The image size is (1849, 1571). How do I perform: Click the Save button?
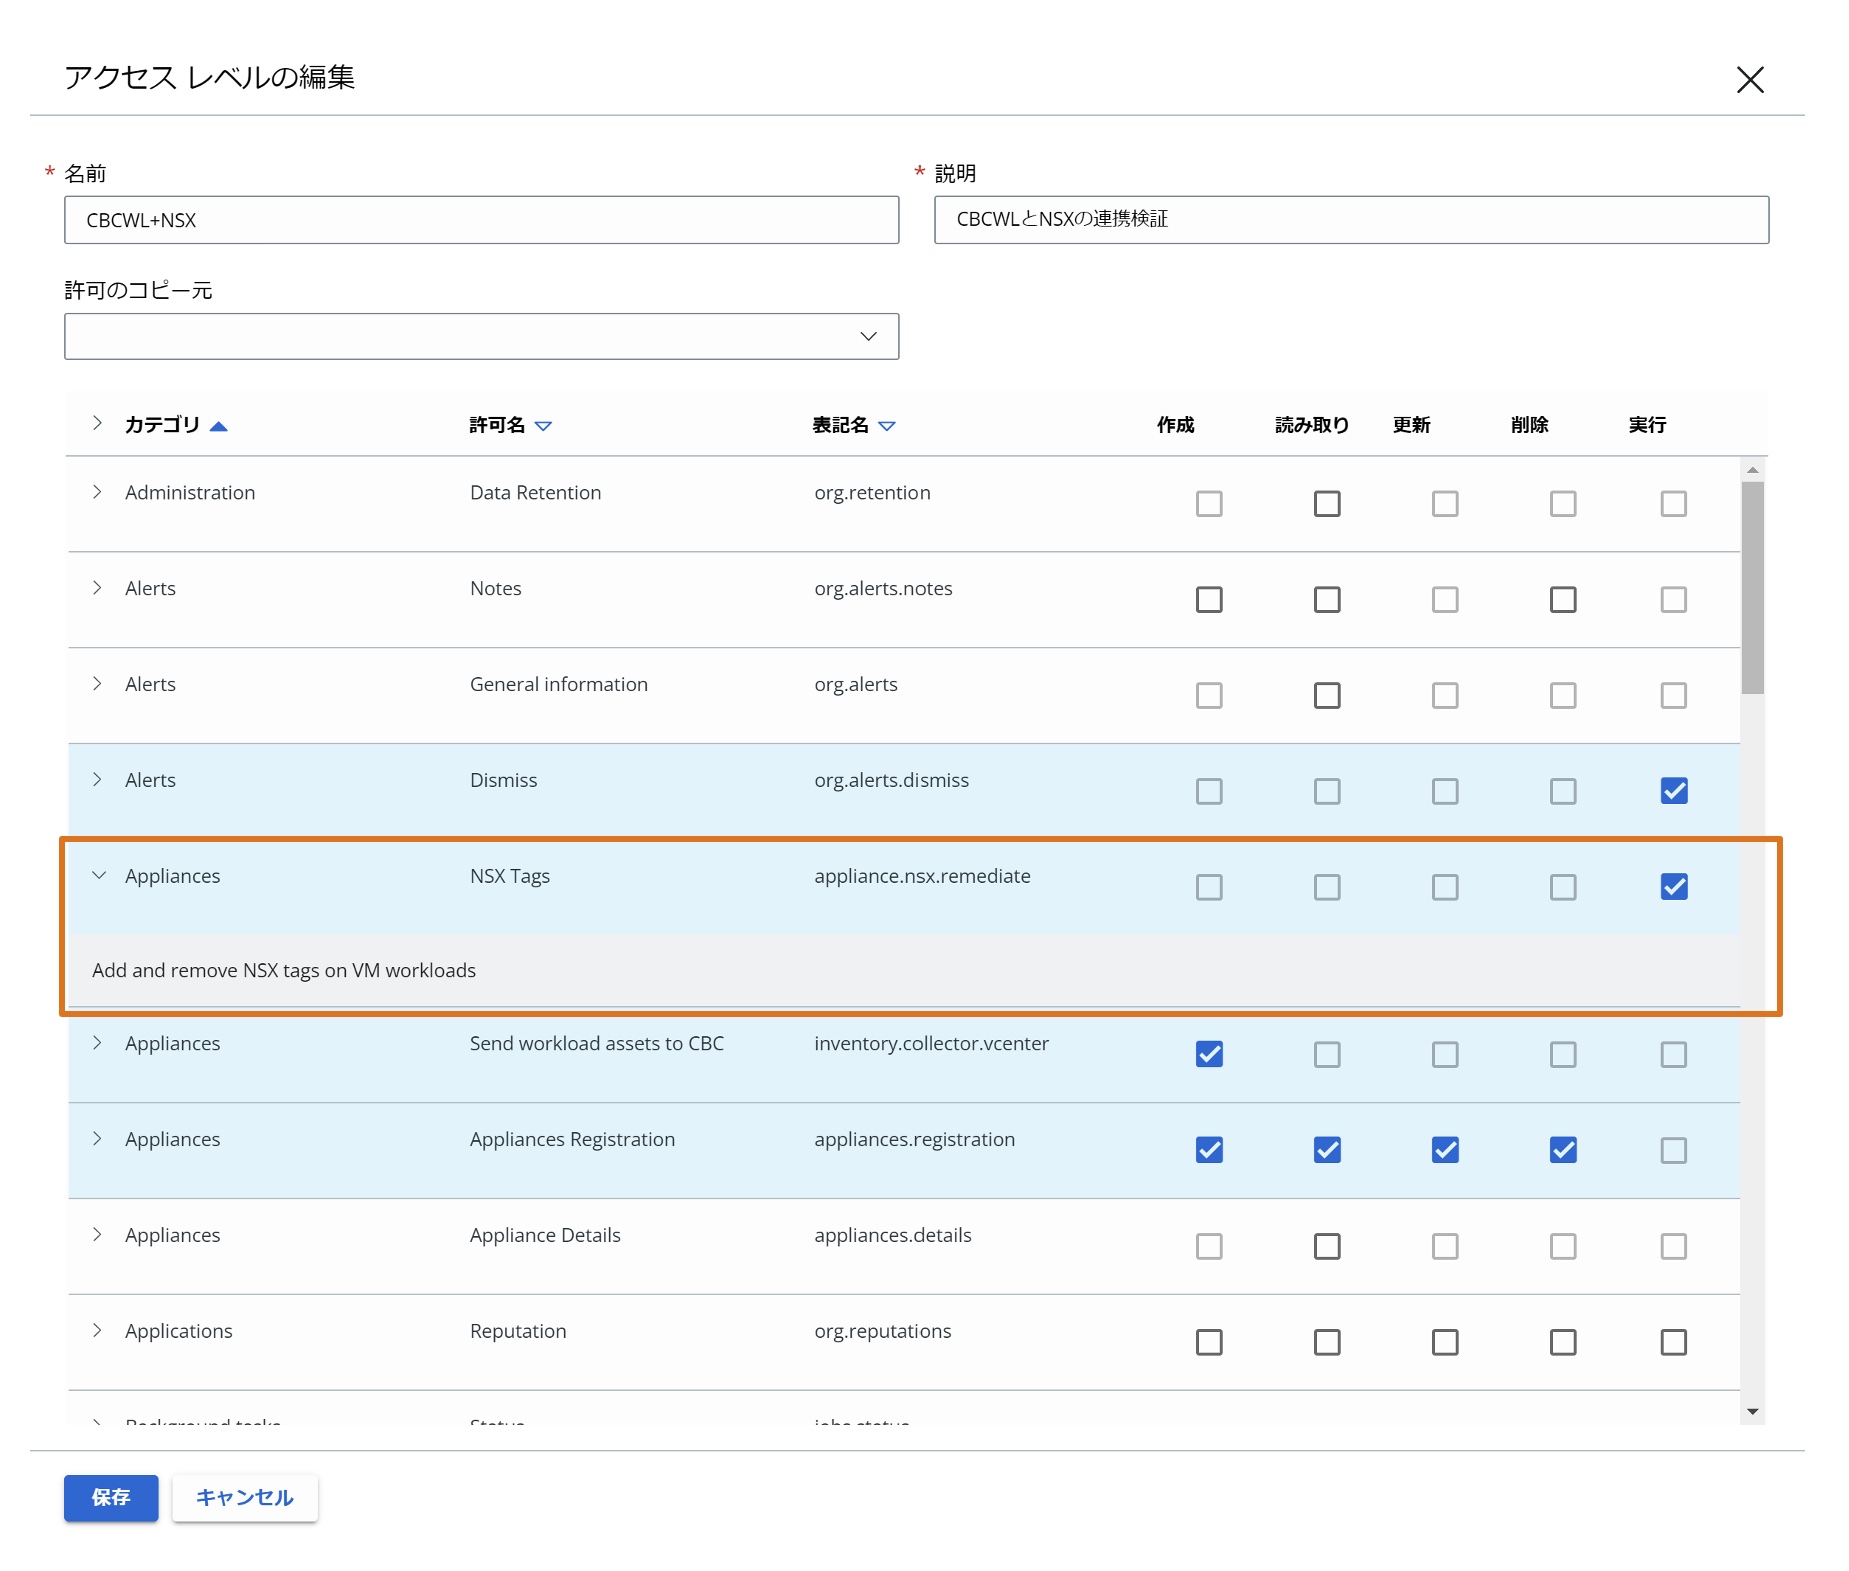tap(111, 1497)
